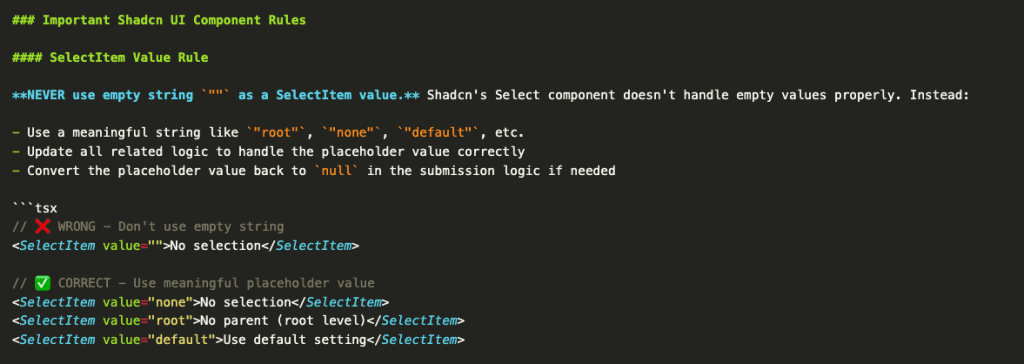The height and width of the screenshot is (364, 1024).
Task: Click the 'Convert the placeholder value back' bullet line
Action: tap(313, 171)
